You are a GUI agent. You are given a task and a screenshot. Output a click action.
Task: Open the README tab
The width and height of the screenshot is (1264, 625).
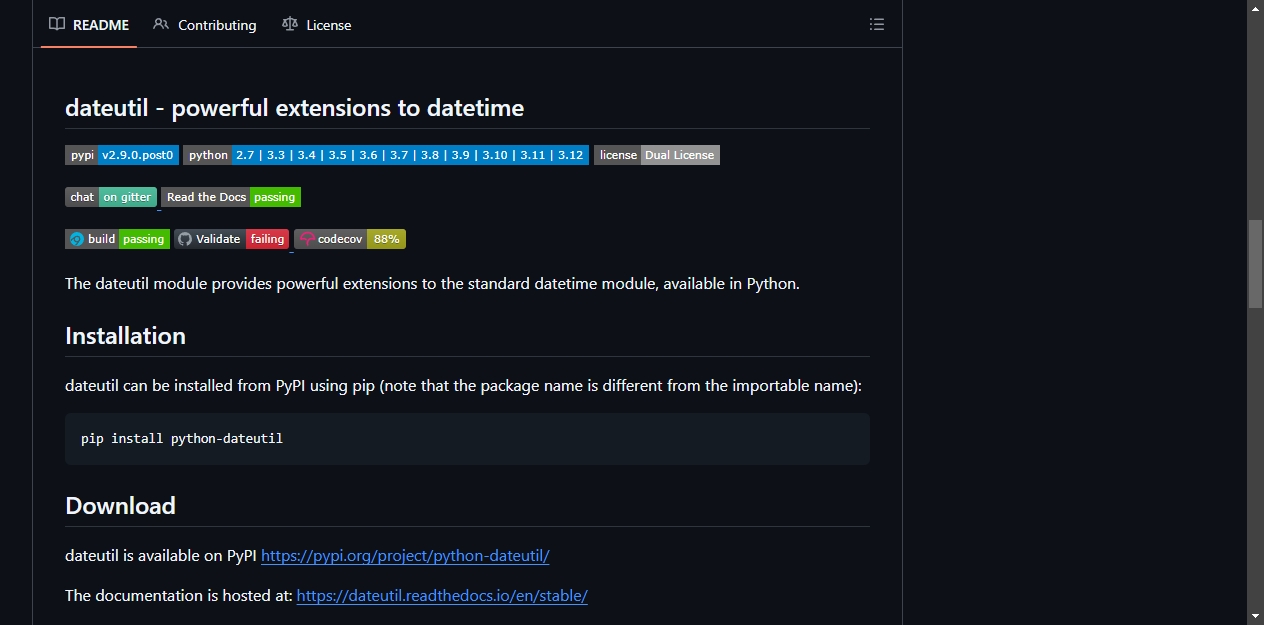tap(89, 24)
